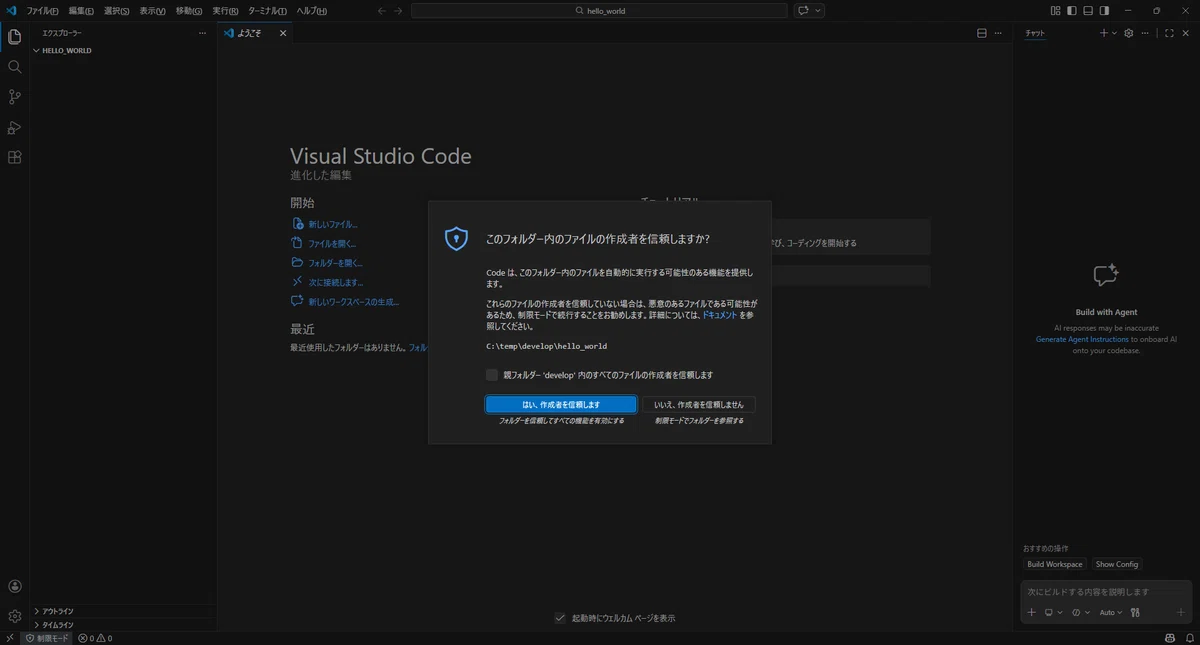Viewport: 1200px width, 645px height.
Task: Click the remote window indicator in status bar
Action: click(x=9, y=638)
